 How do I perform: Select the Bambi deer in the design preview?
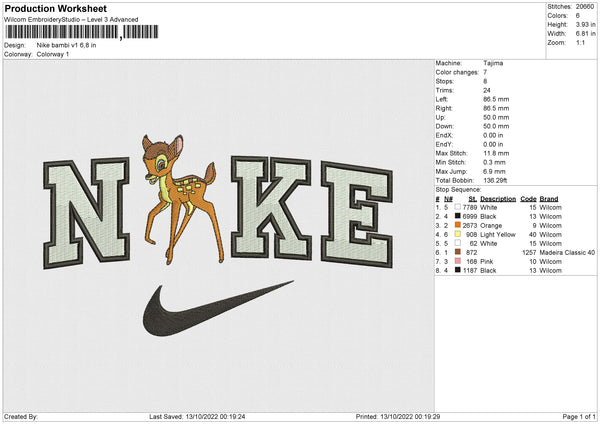[181, 199]
